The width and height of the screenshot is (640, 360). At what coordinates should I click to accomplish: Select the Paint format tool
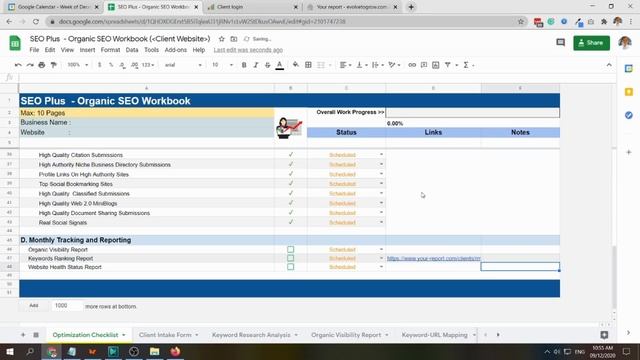coord(53,65)
